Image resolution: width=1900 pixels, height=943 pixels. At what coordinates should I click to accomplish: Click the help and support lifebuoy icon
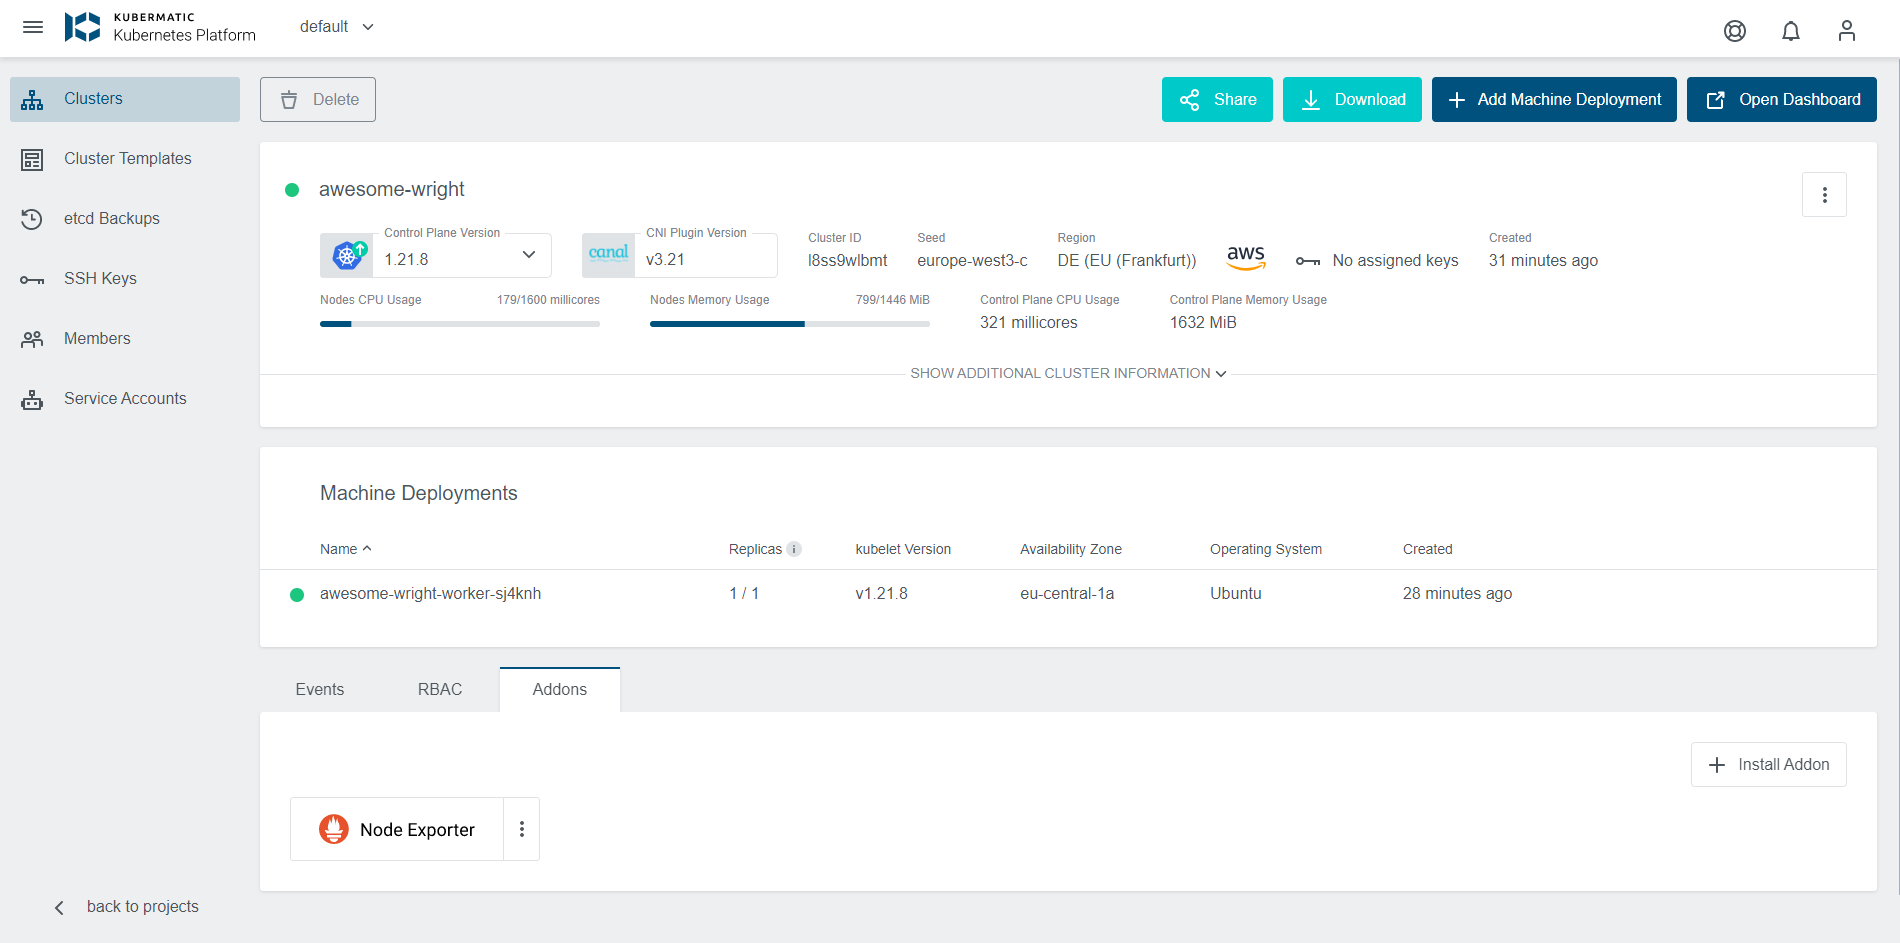[x=1735, y=31]
